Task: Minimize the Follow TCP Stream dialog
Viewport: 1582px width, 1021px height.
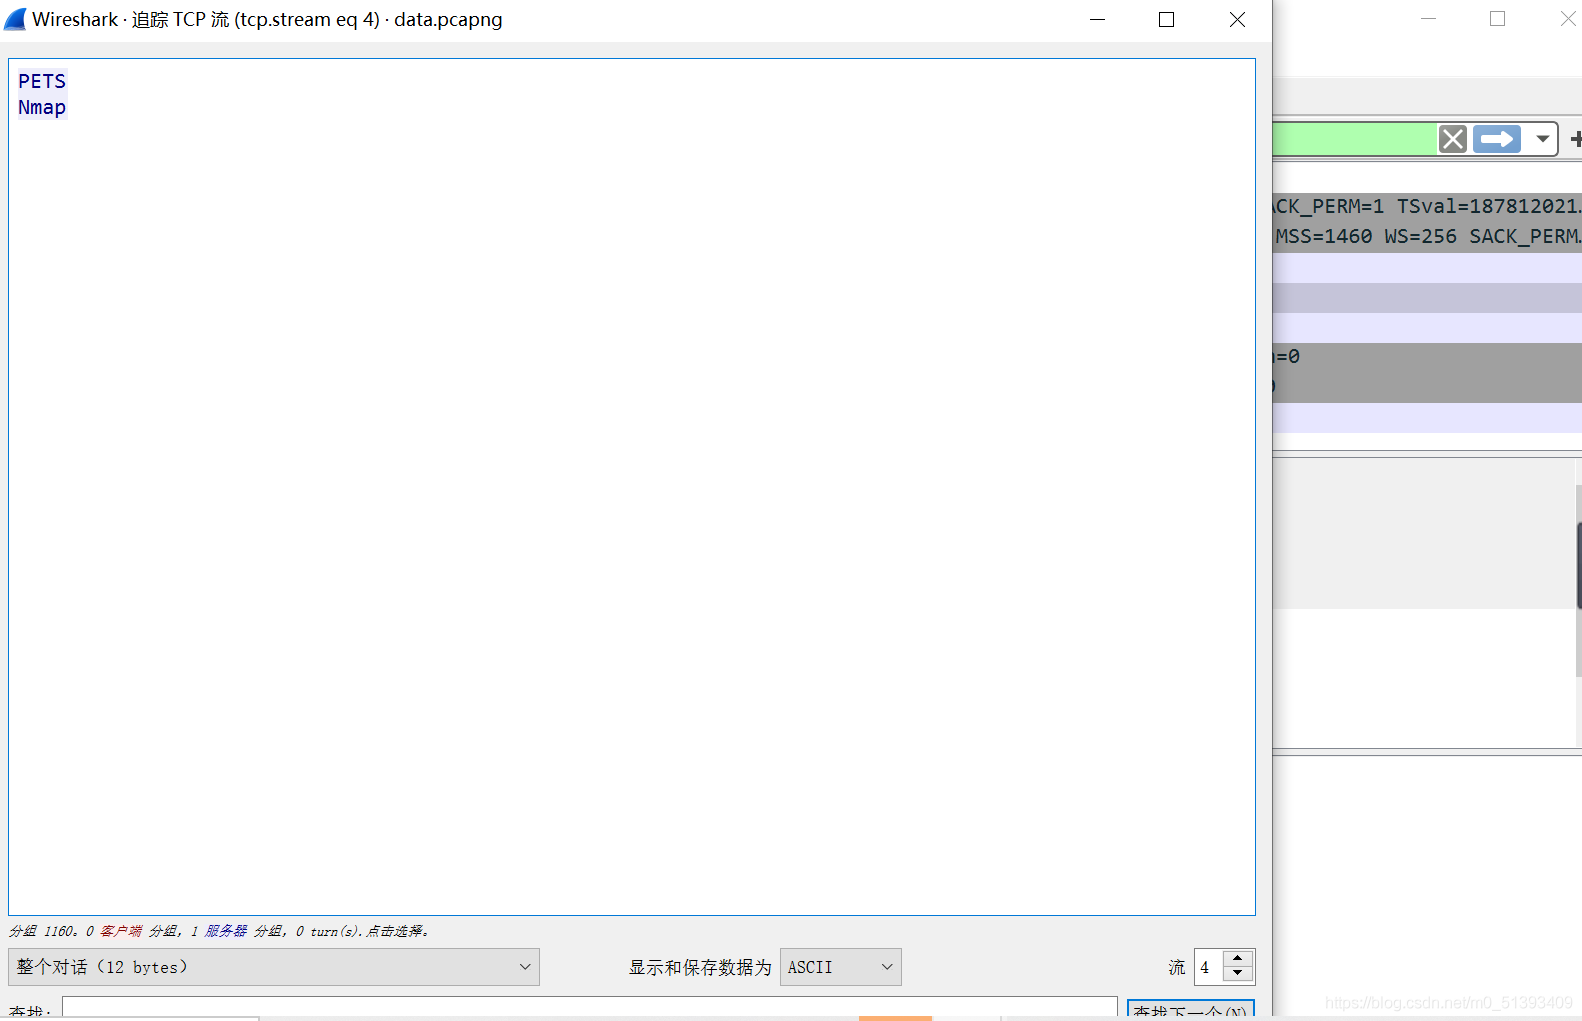Action: 1097,20
